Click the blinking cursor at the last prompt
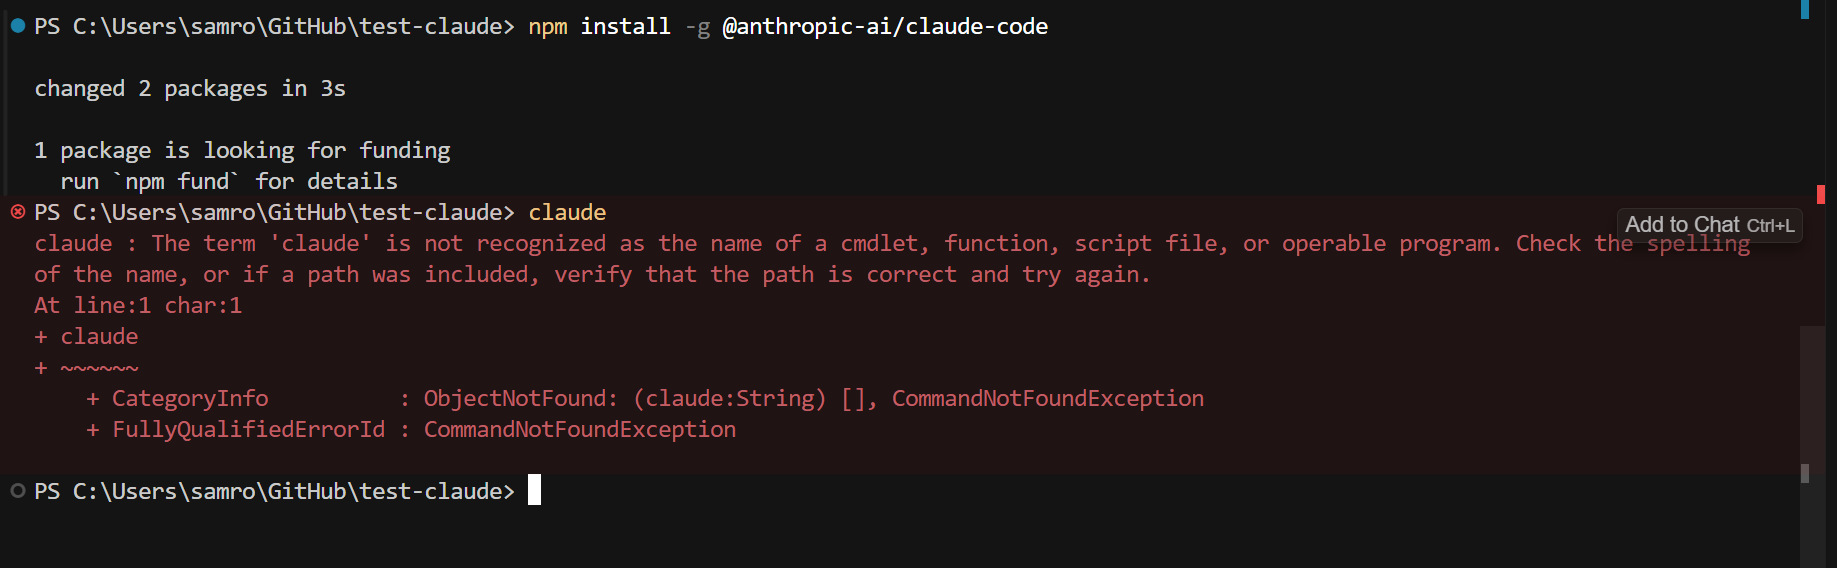This screenshot has width=1837, height=568. coord(535,490)
